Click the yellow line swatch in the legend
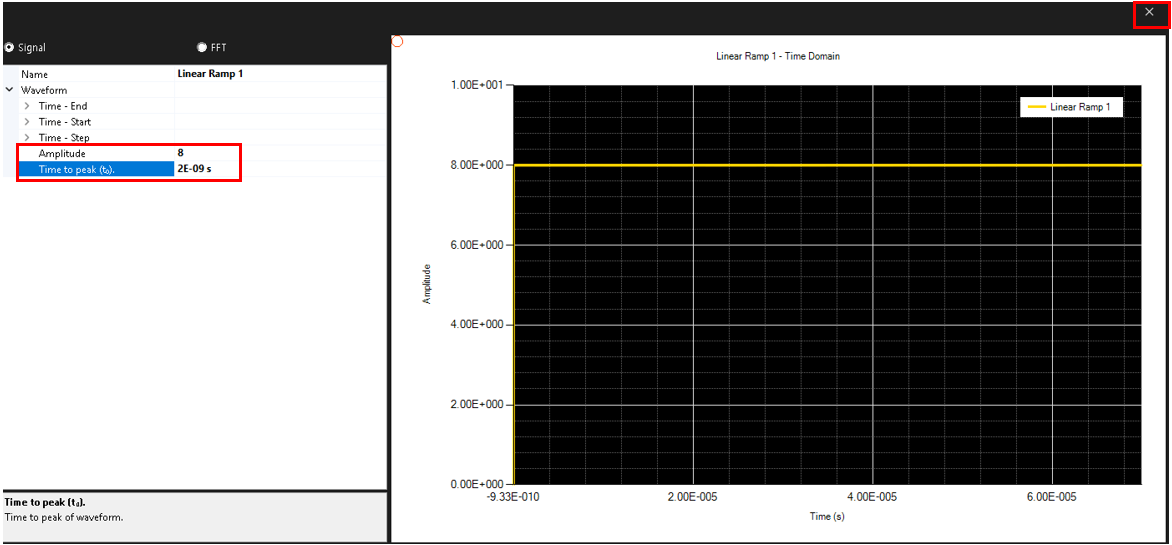Viewport: 1172px width, 545px height. coord(1036,107)
